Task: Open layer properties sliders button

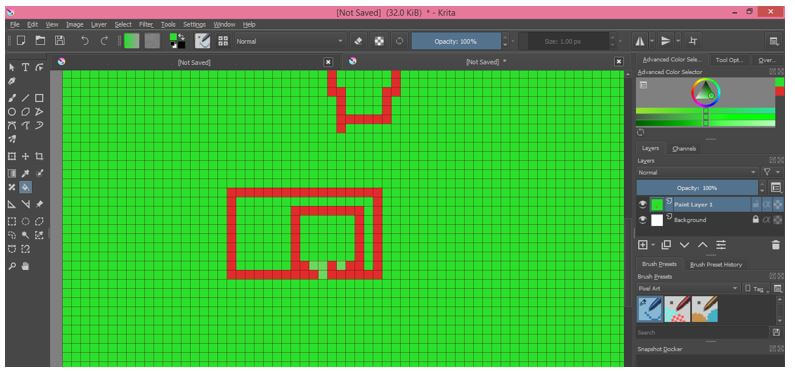Action: [x=721, y=245]
